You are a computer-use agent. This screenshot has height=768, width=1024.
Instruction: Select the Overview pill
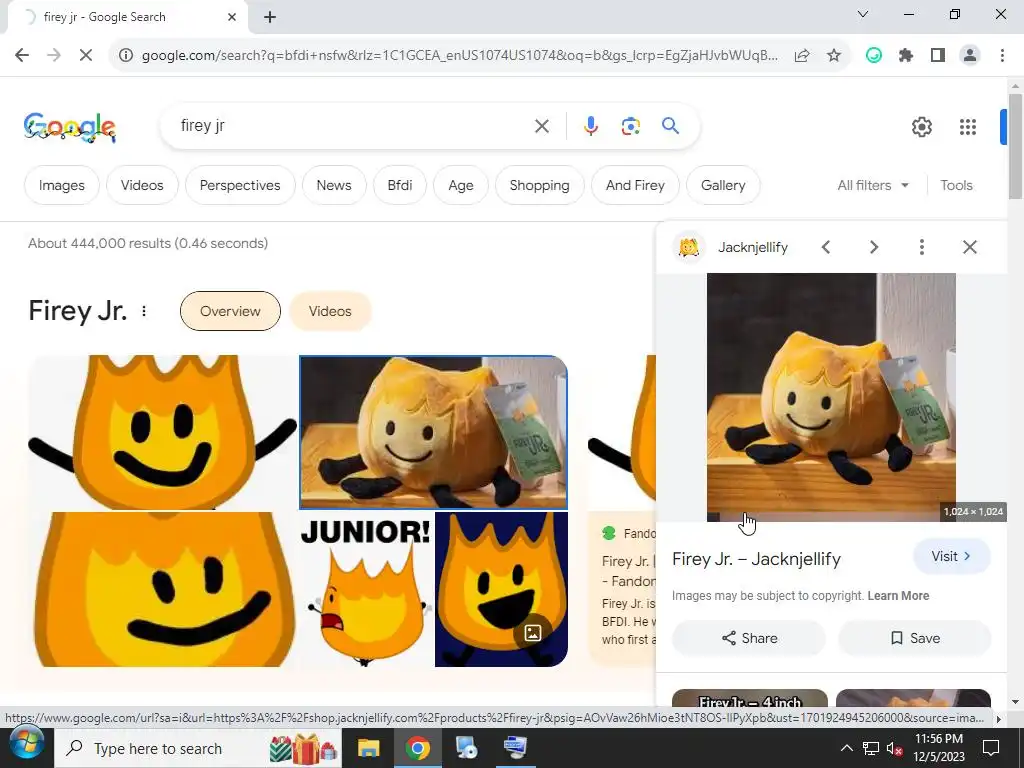[230, 312]
